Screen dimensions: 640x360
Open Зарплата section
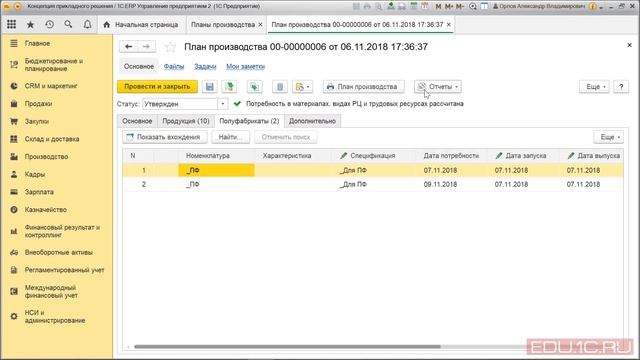pos(57,192)
